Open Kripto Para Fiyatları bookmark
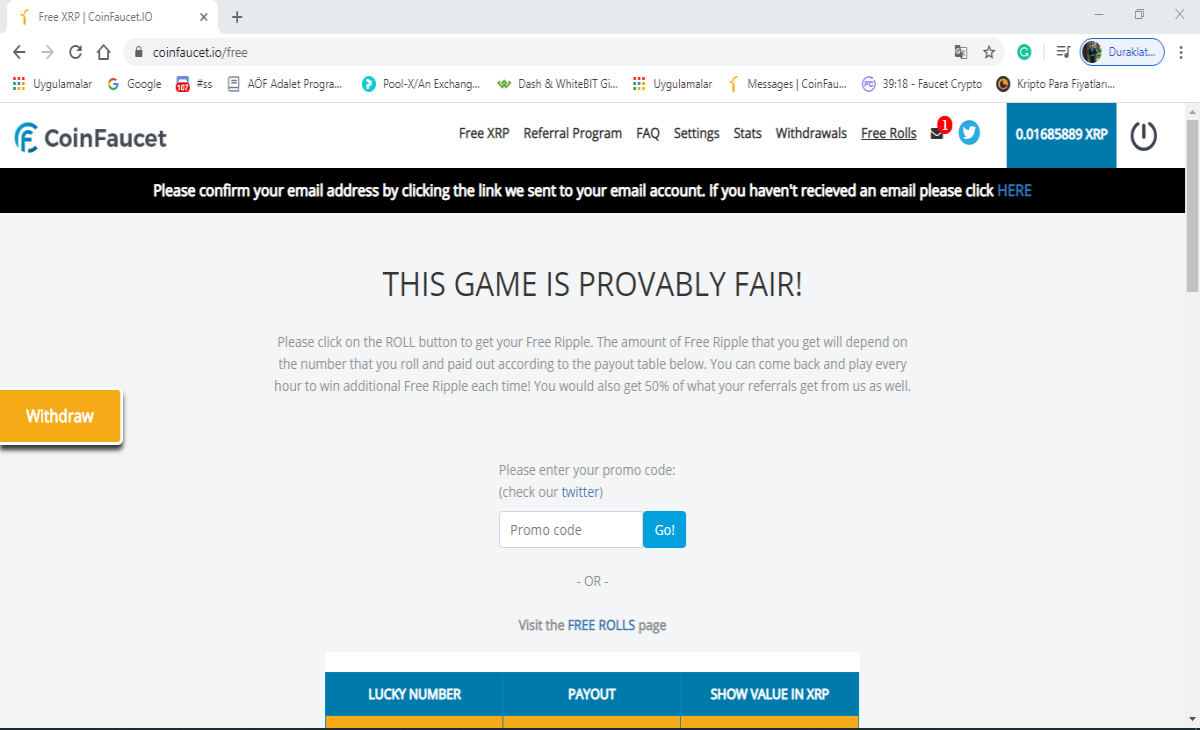This screenshot has height=730, width=1200. point(1055,84)
